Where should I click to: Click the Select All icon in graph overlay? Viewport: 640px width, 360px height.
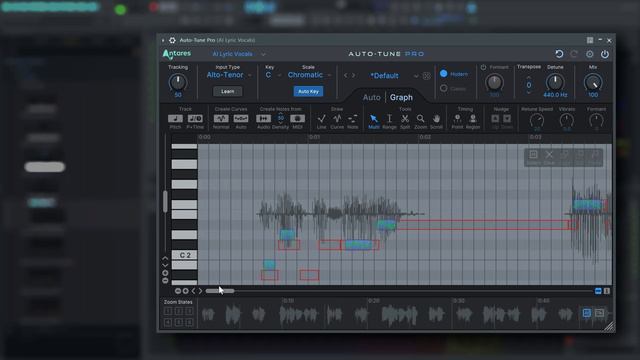(533, 155)
